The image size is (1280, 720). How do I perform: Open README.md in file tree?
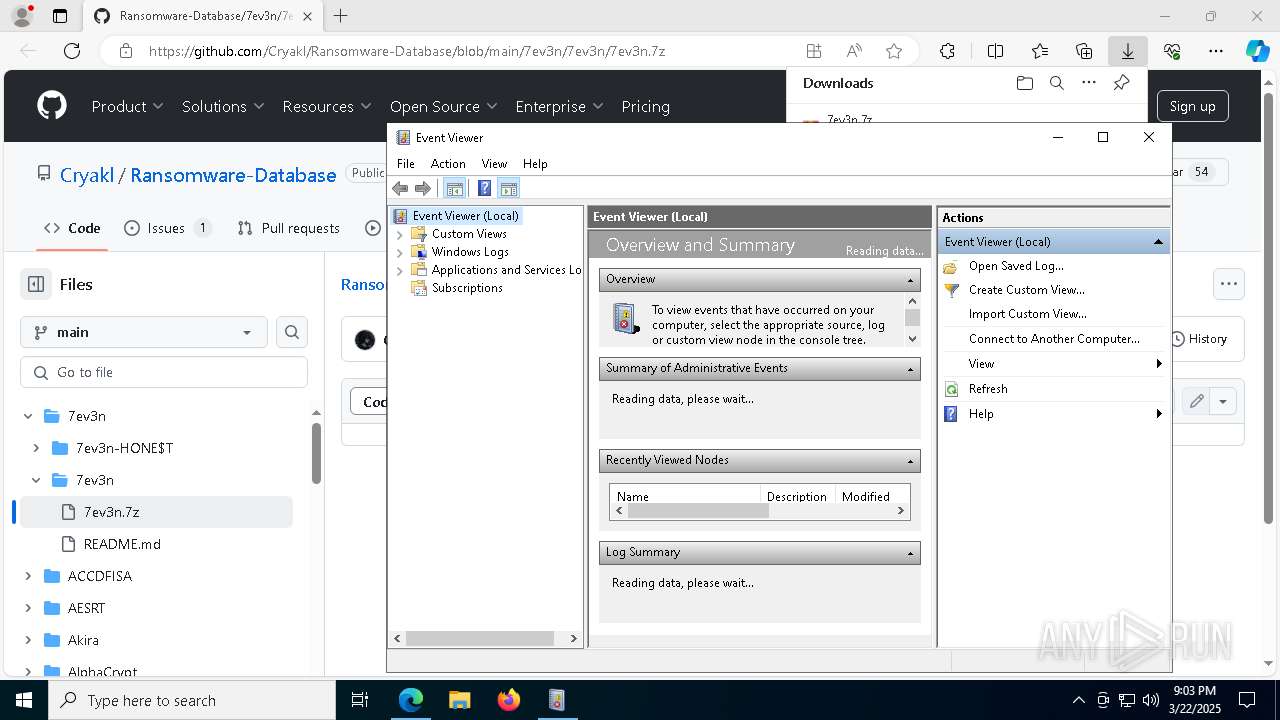122,544
